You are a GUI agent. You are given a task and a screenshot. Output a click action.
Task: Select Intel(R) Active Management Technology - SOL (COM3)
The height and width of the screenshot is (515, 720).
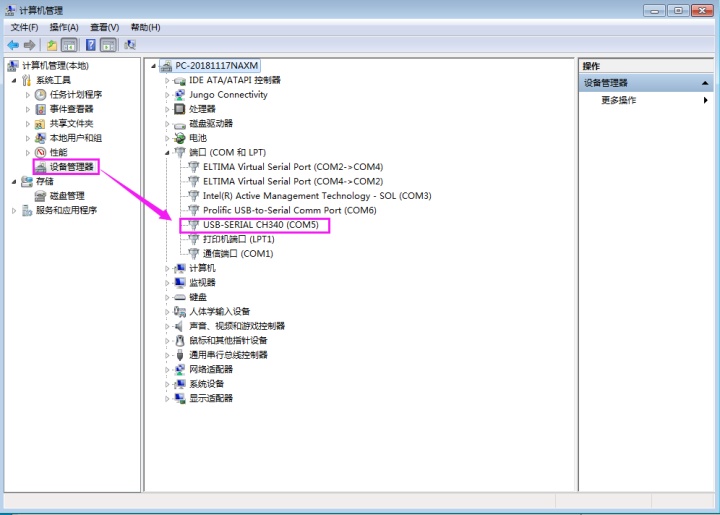tap(317, 196)
